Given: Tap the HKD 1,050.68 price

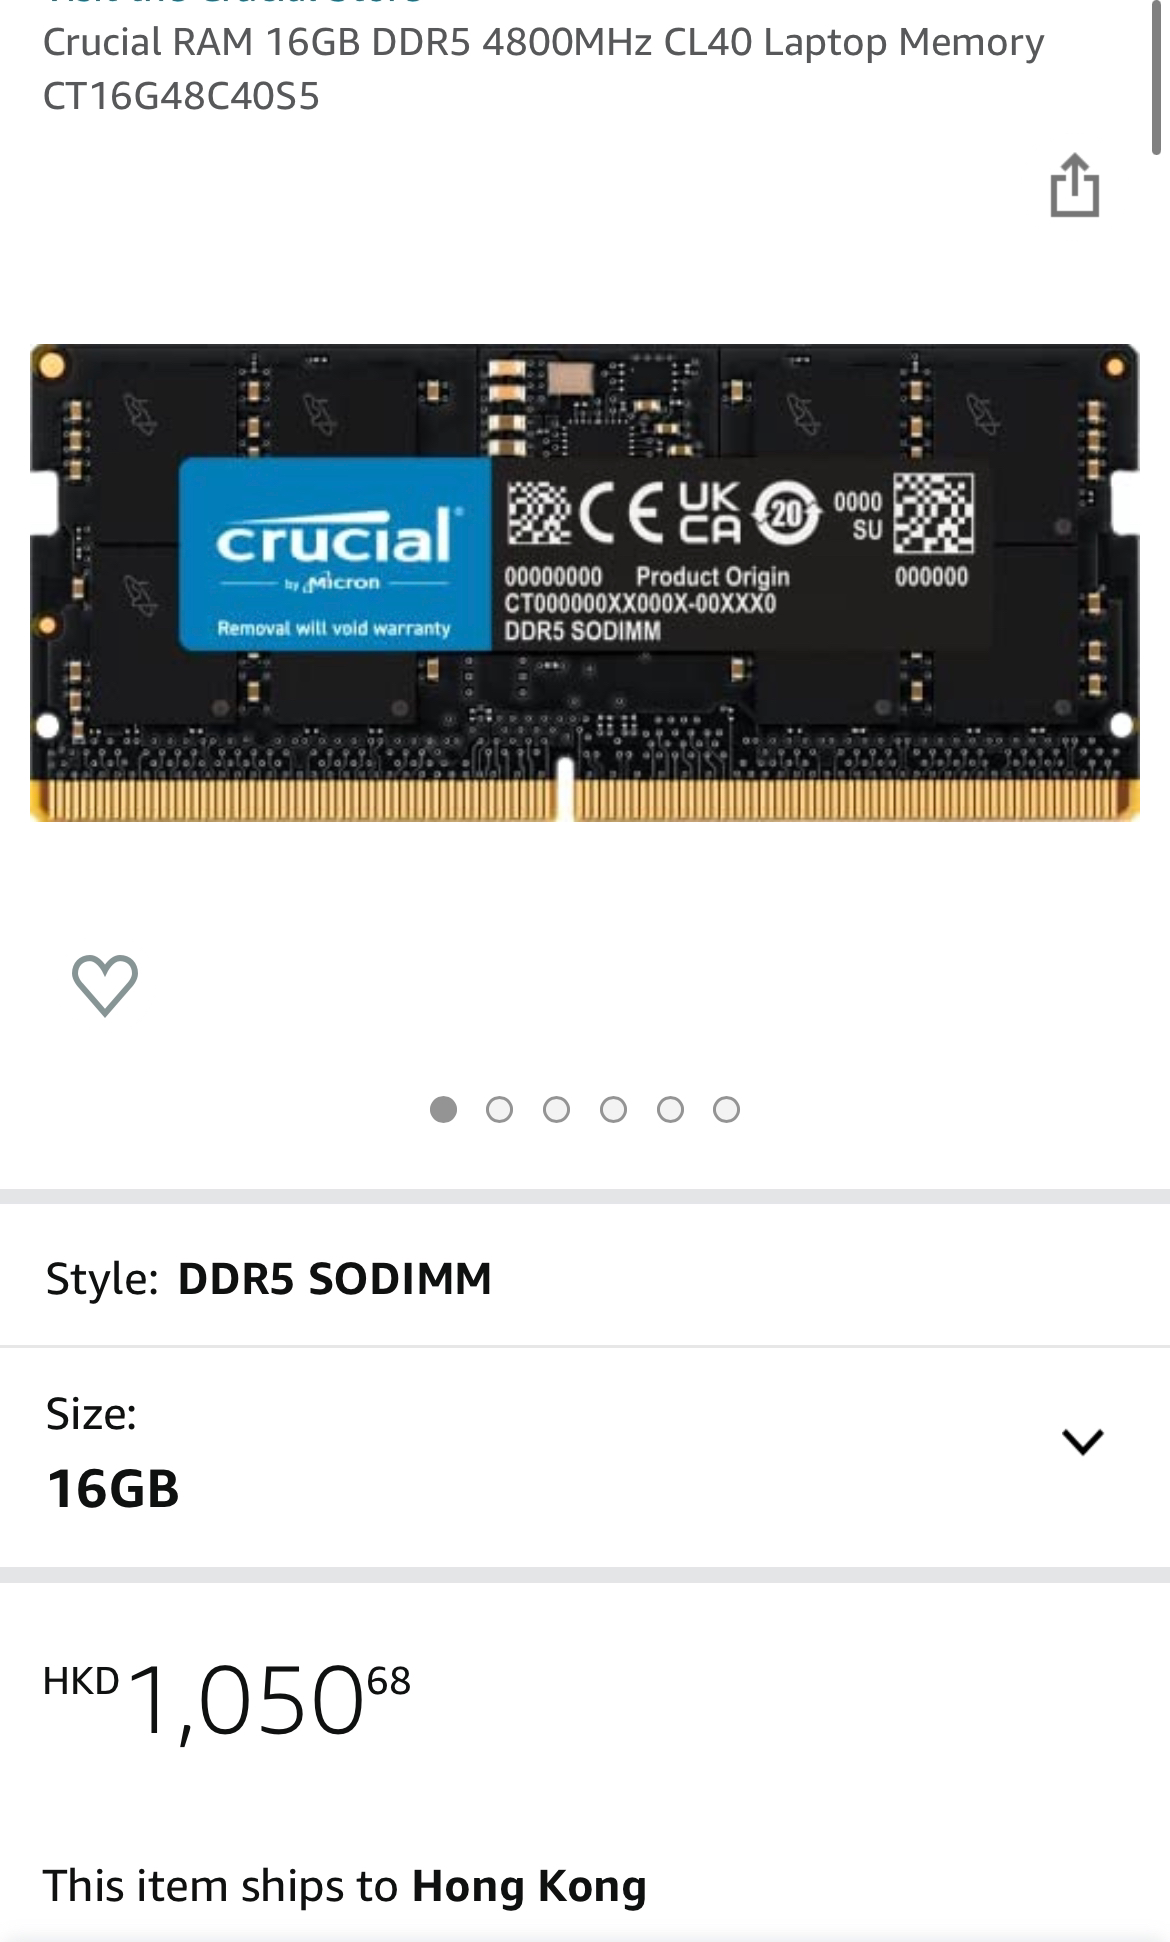Looking at the screenshot, I should tap(227, 1700).
